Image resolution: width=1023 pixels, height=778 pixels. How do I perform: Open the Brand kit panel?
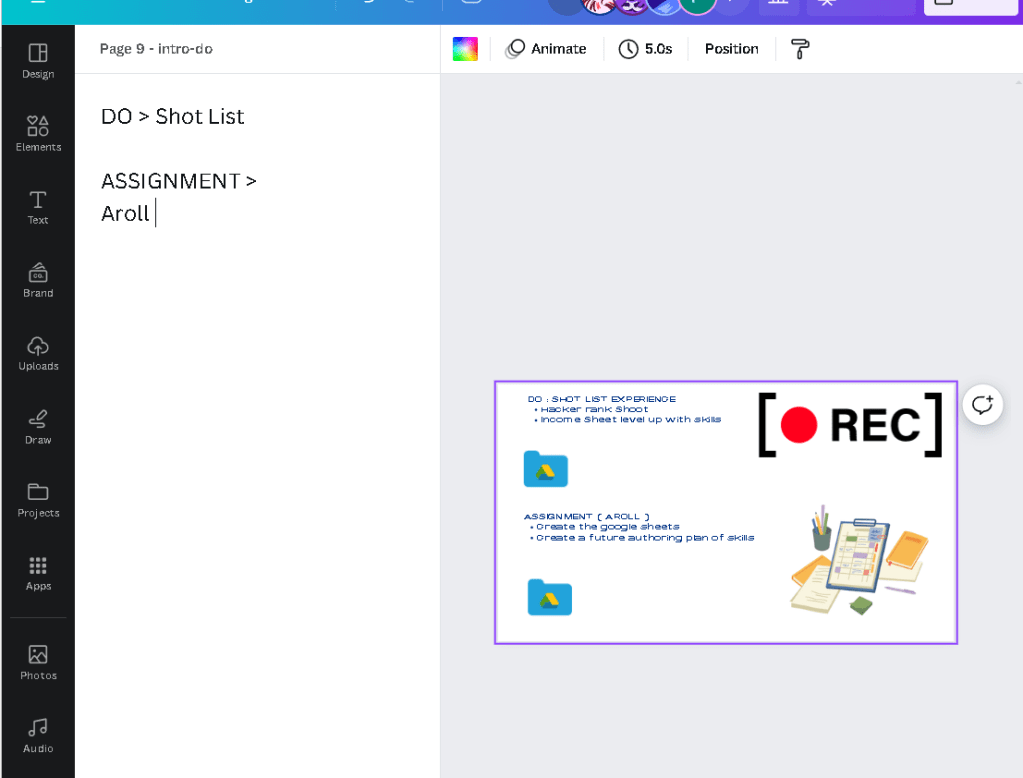[x=38, y=280]
